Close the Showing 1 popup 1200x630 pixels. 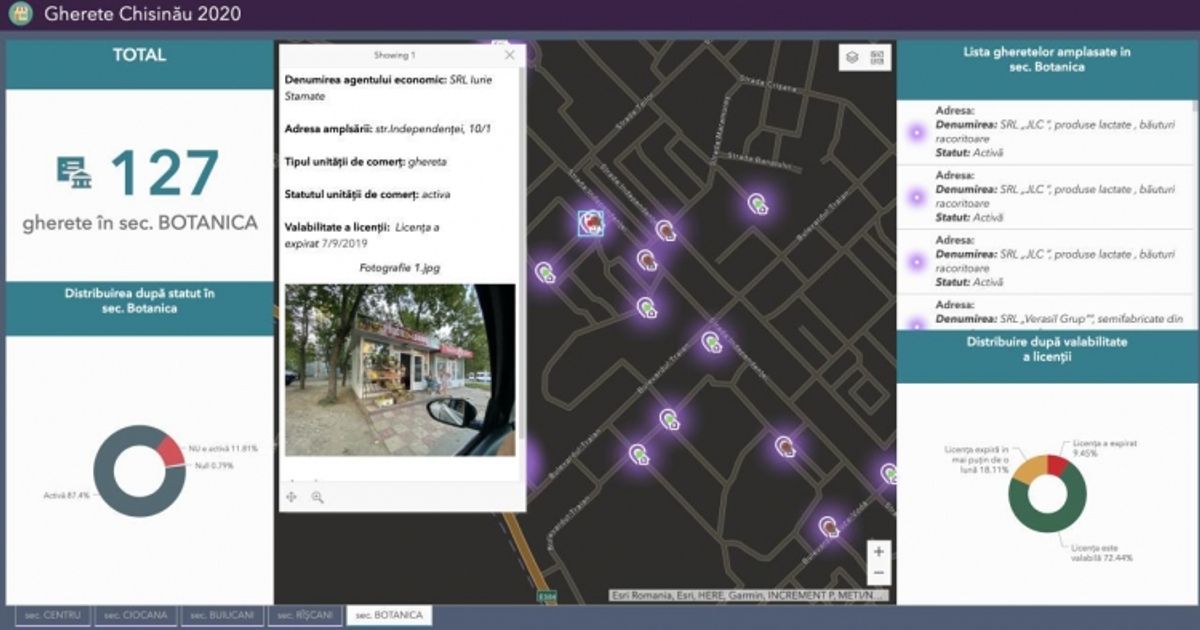(x=510, y=55)
